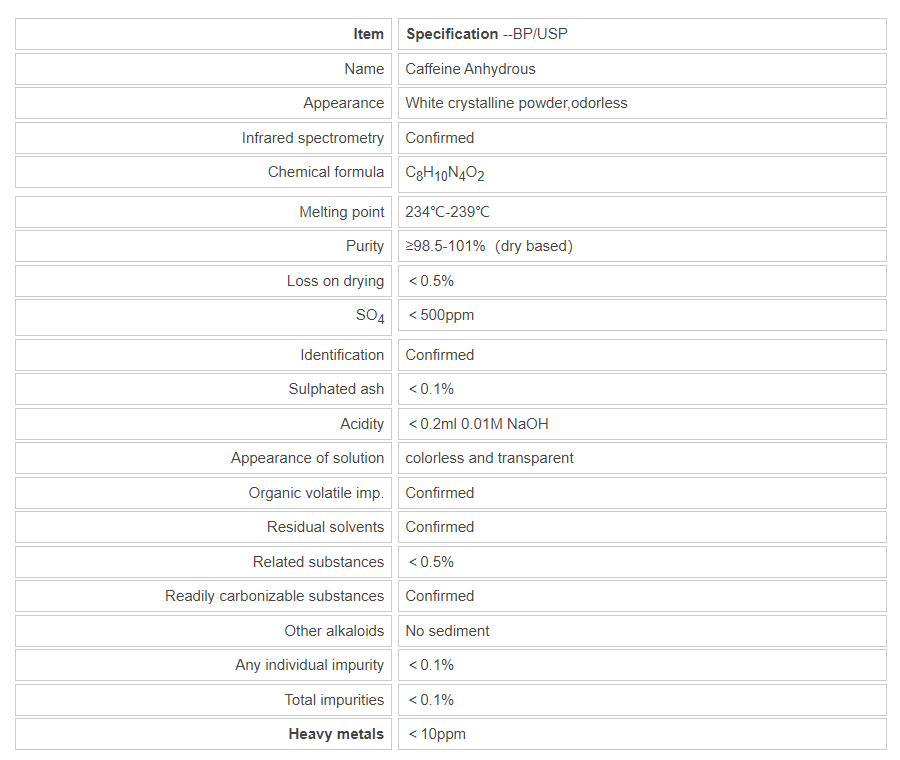Click the 'colorless and transparent' value cell
Viewport: 900px width, 760px height.
tap(489, 458)
